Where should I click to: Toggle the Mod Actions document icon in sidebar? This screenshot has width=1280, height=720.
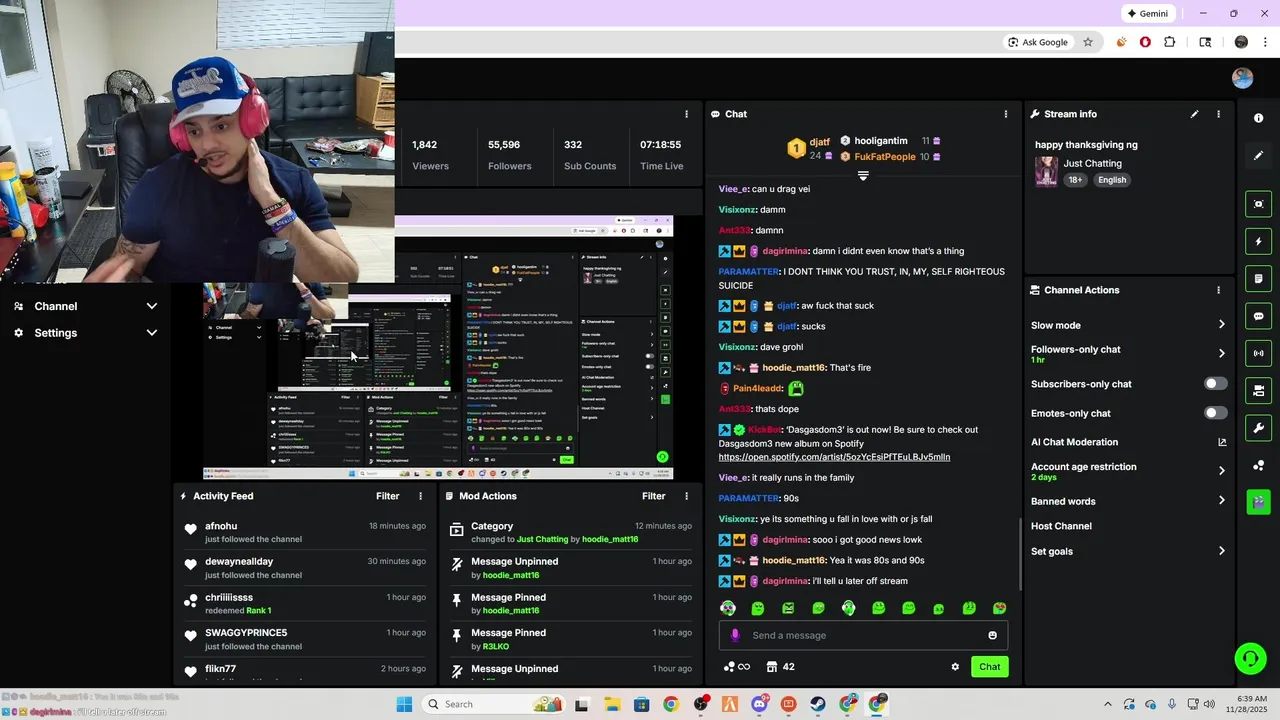(x=1258, y=278)
